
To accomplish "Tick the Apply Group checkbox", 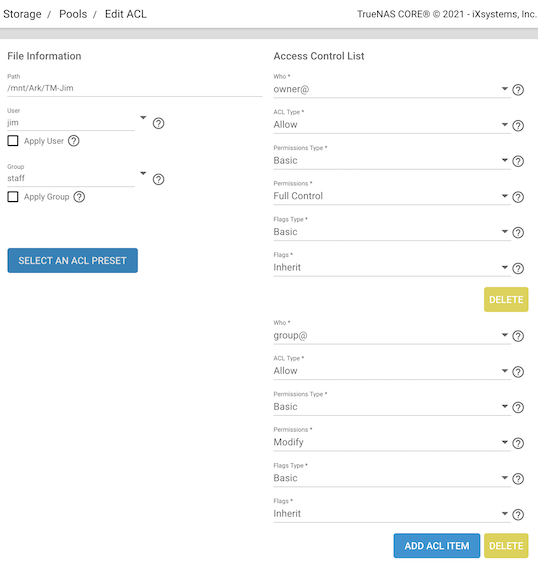I will click(x=13, y=197).
